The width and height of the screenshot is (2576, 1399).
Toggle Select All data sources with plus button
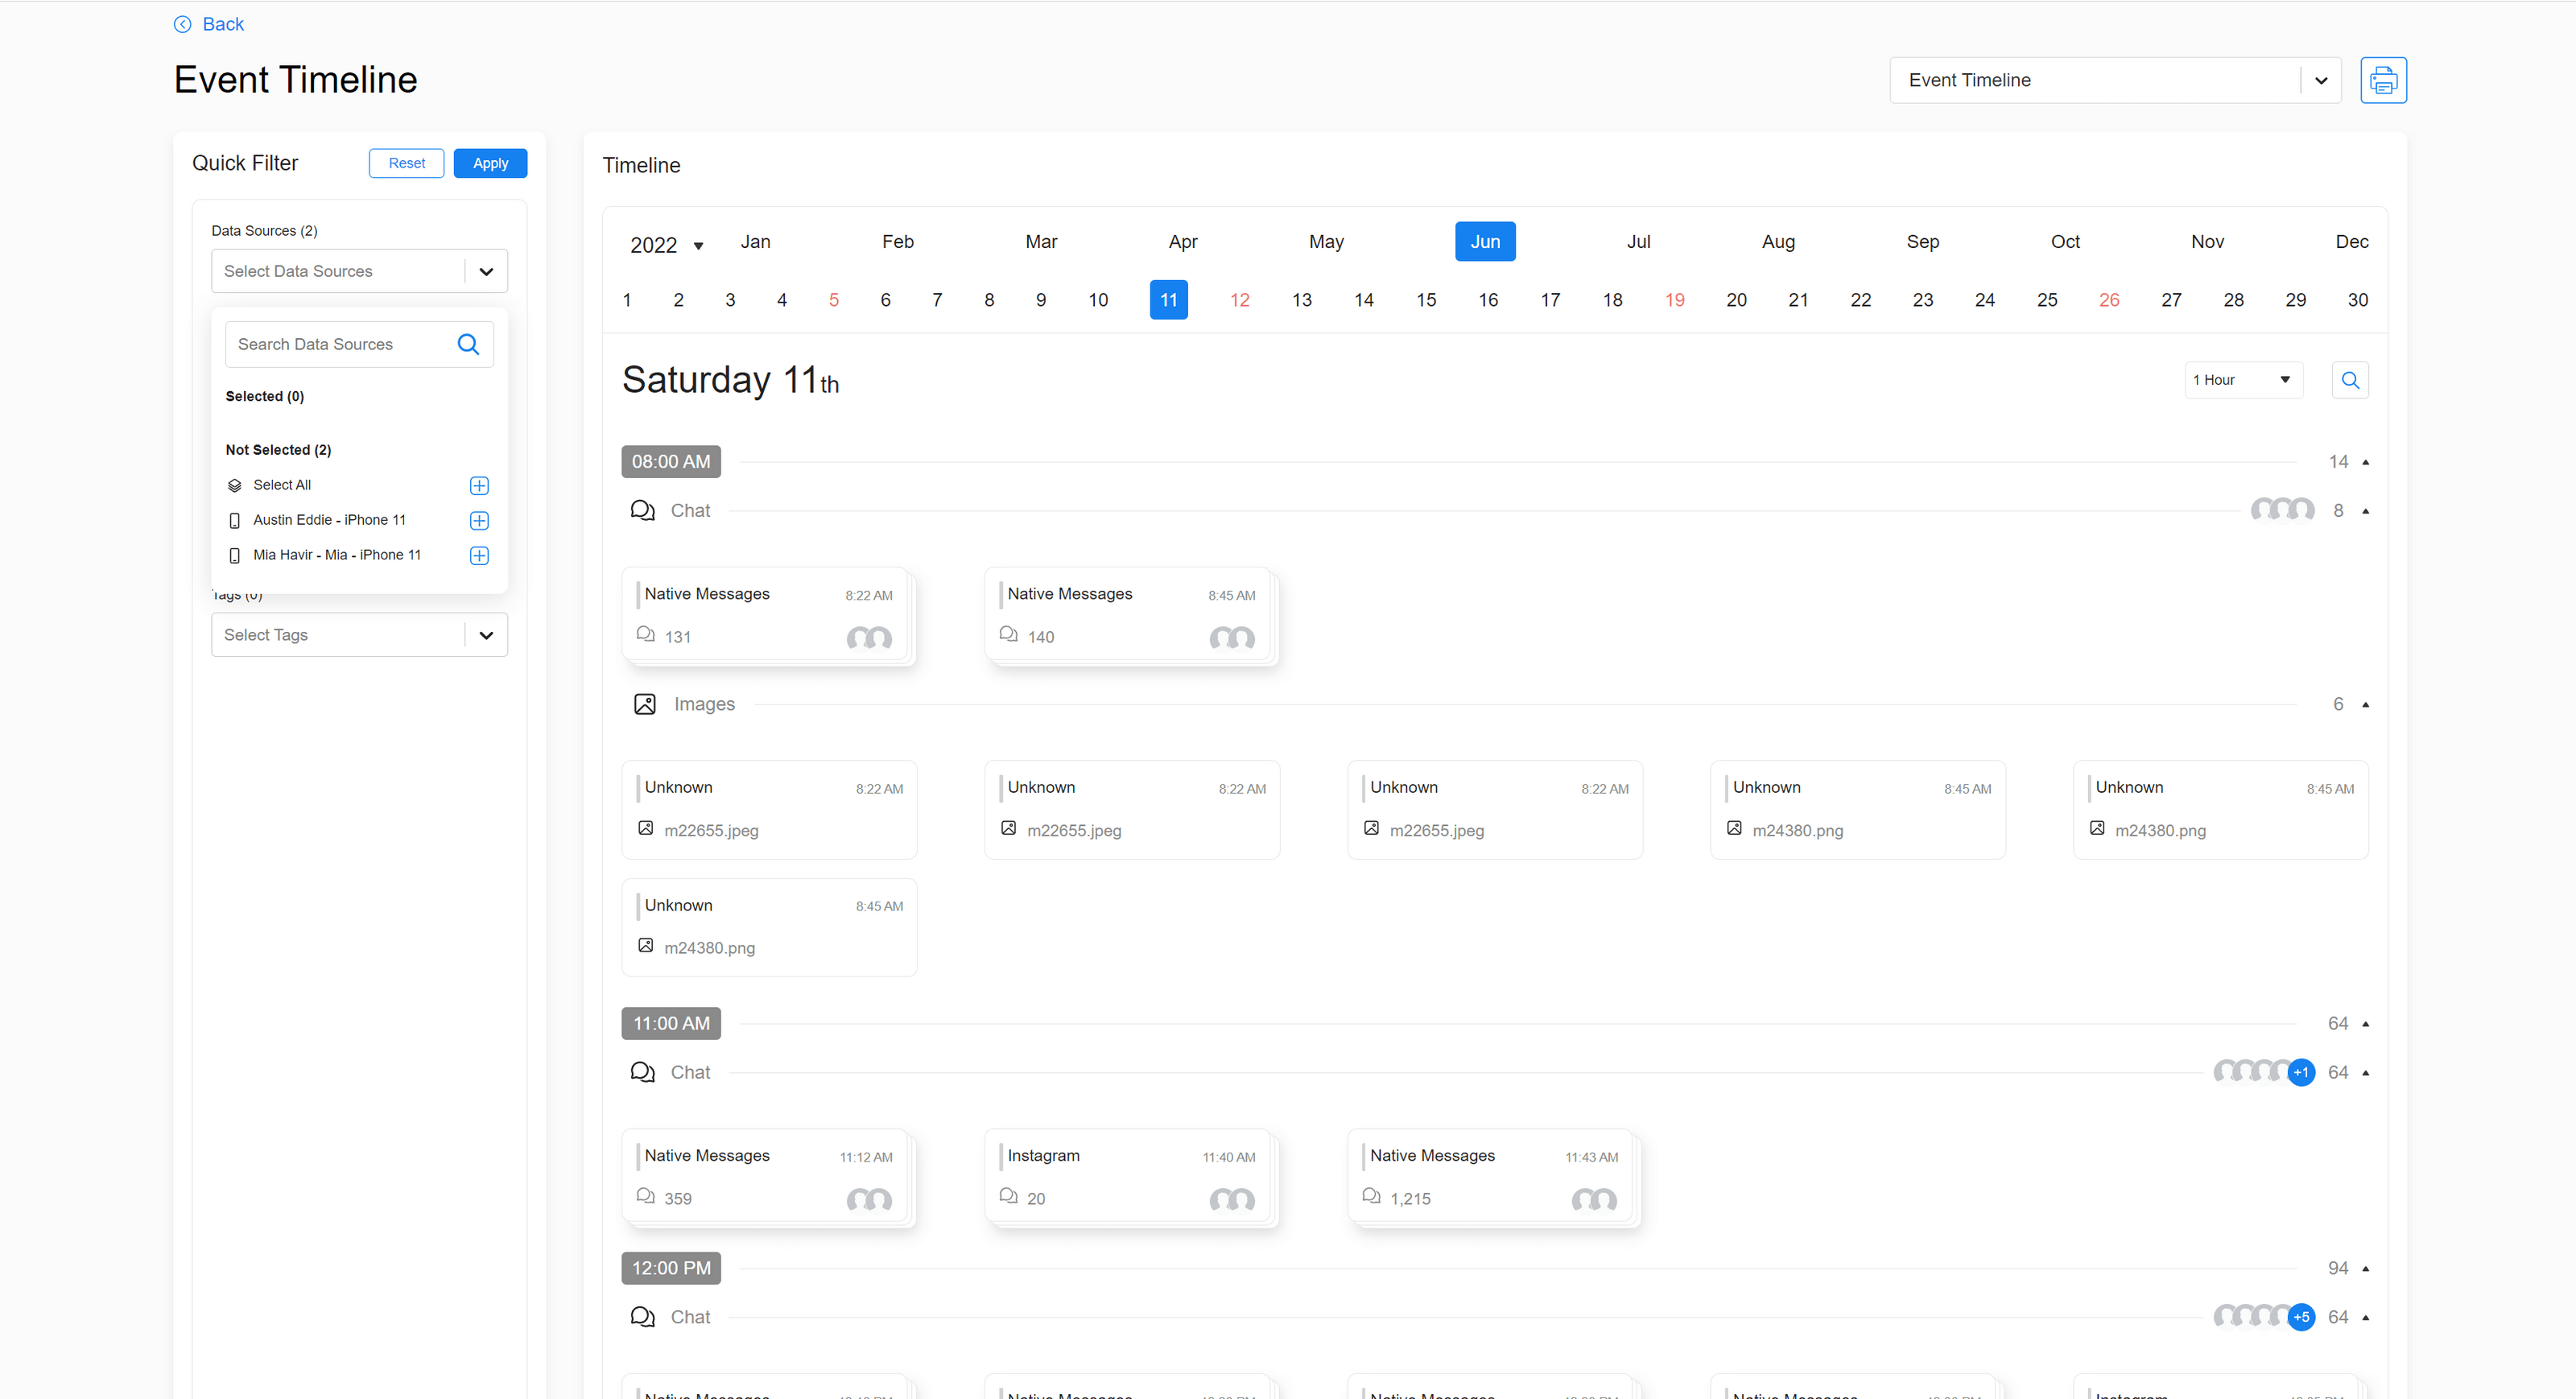(x=479, y=485)
